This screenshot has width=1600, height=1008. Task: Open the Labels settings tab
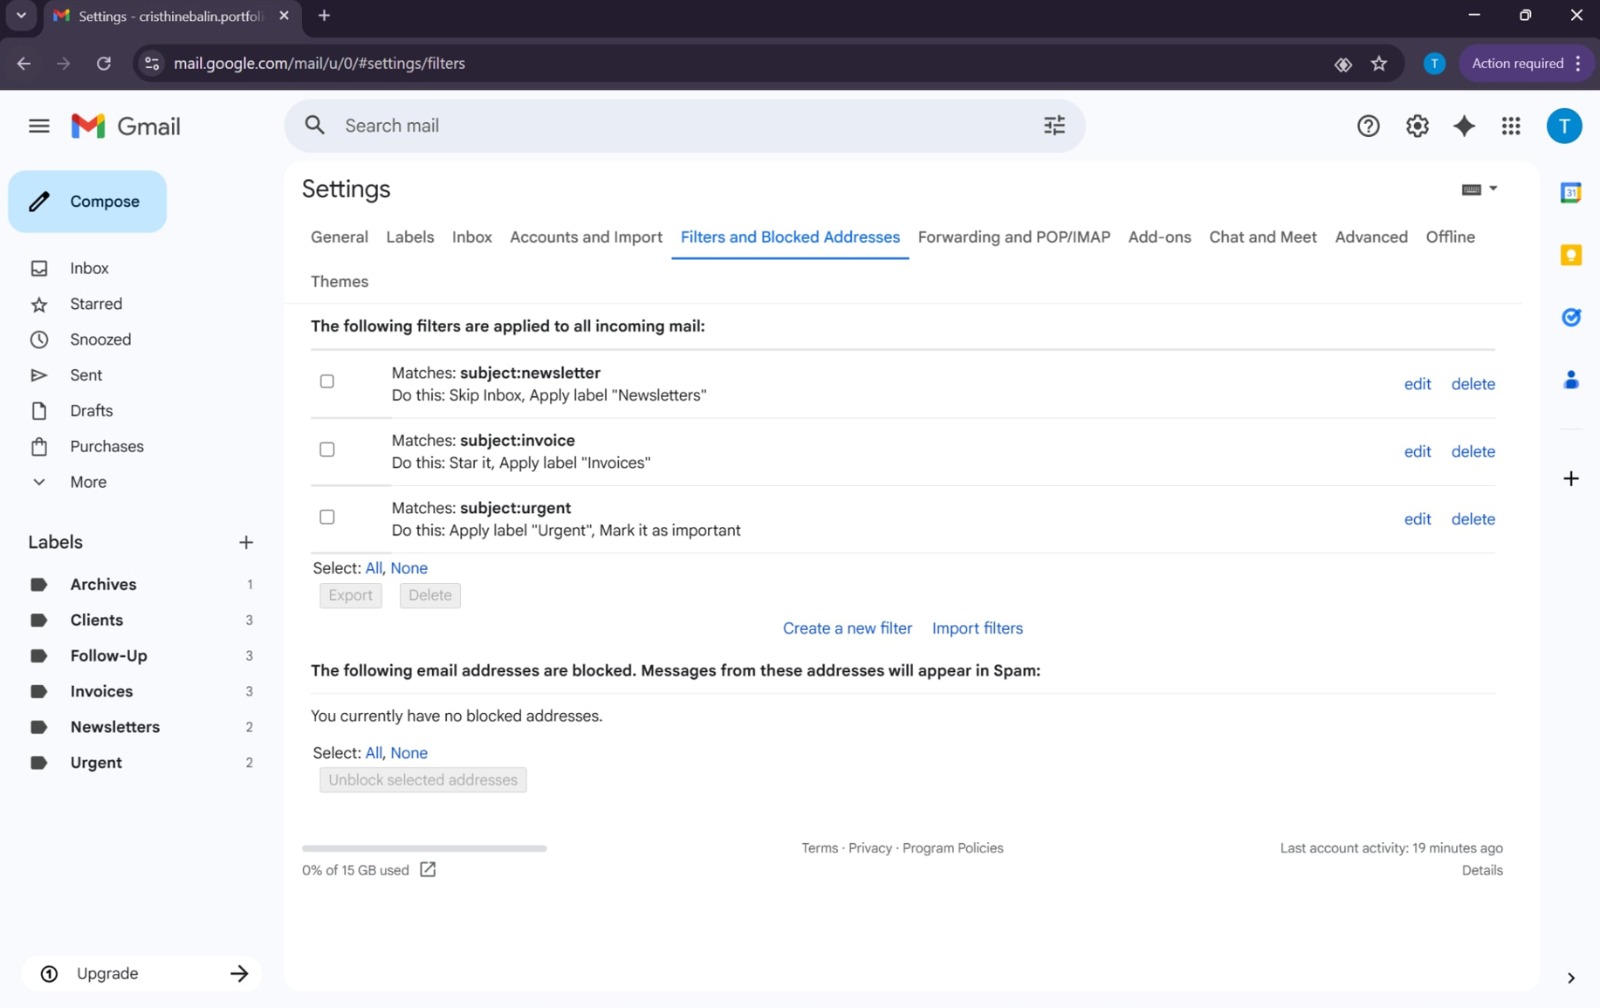coord(410,237)
